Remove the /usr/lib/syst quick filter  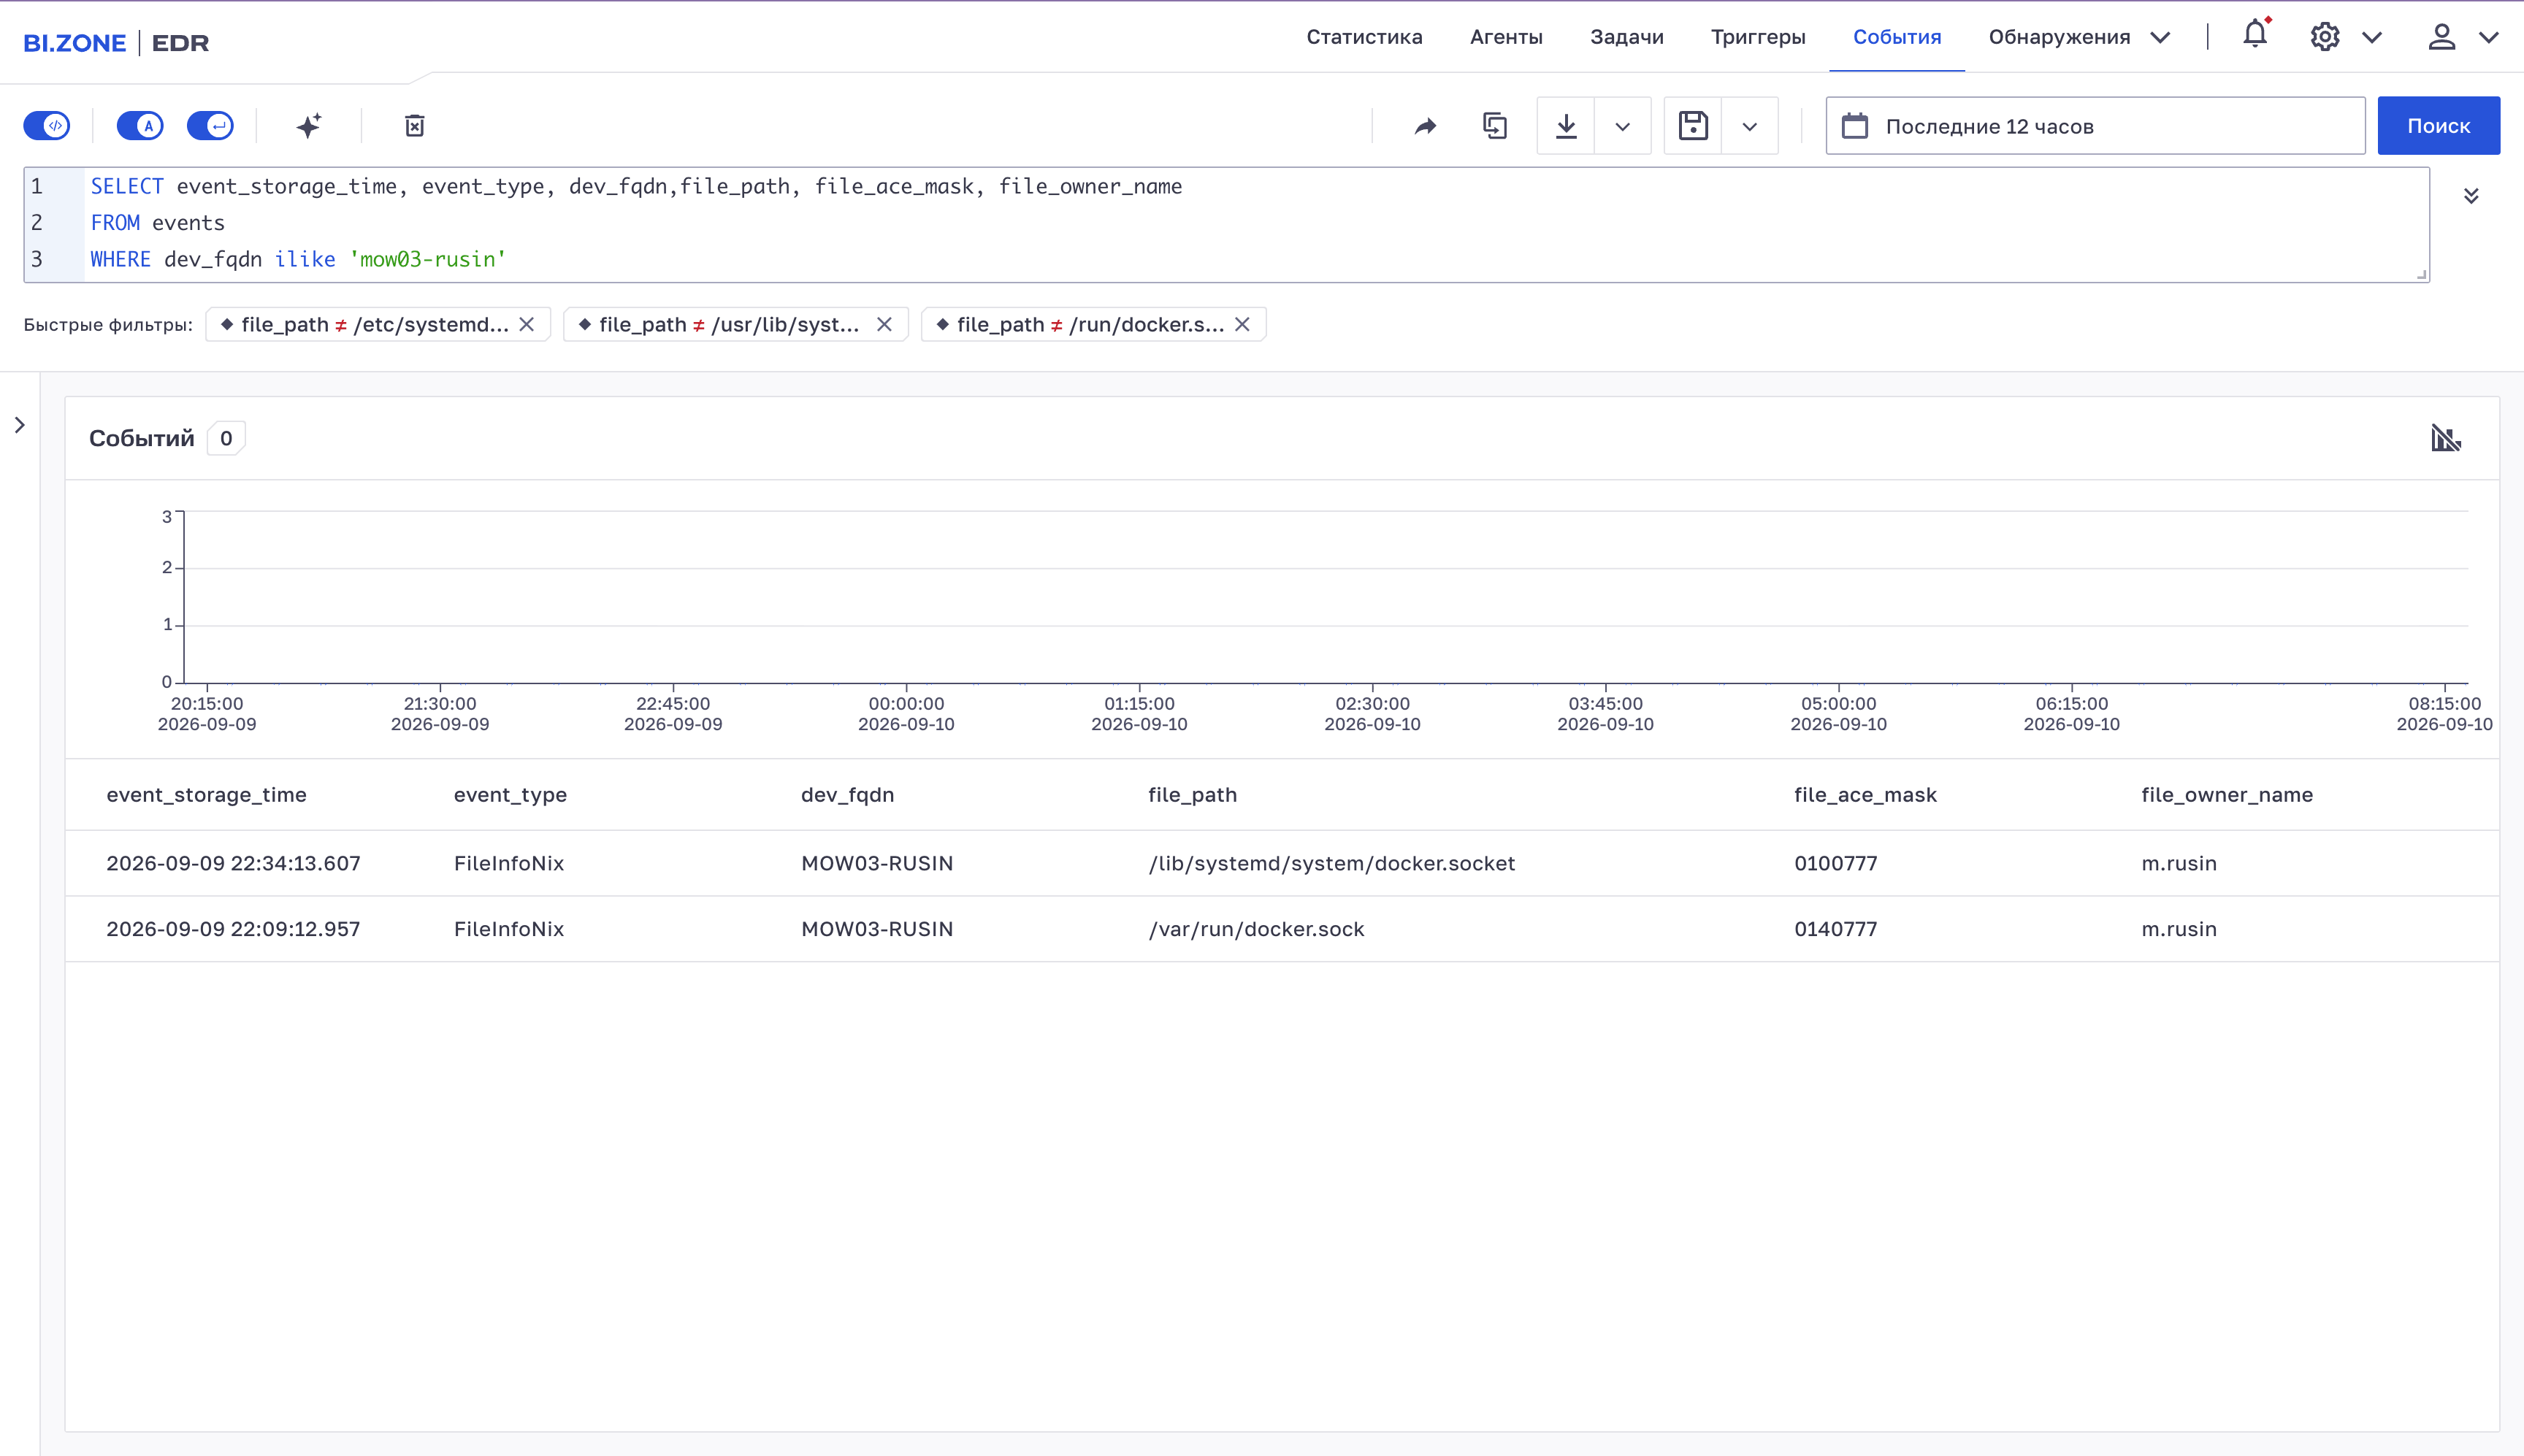coord(884,324)
